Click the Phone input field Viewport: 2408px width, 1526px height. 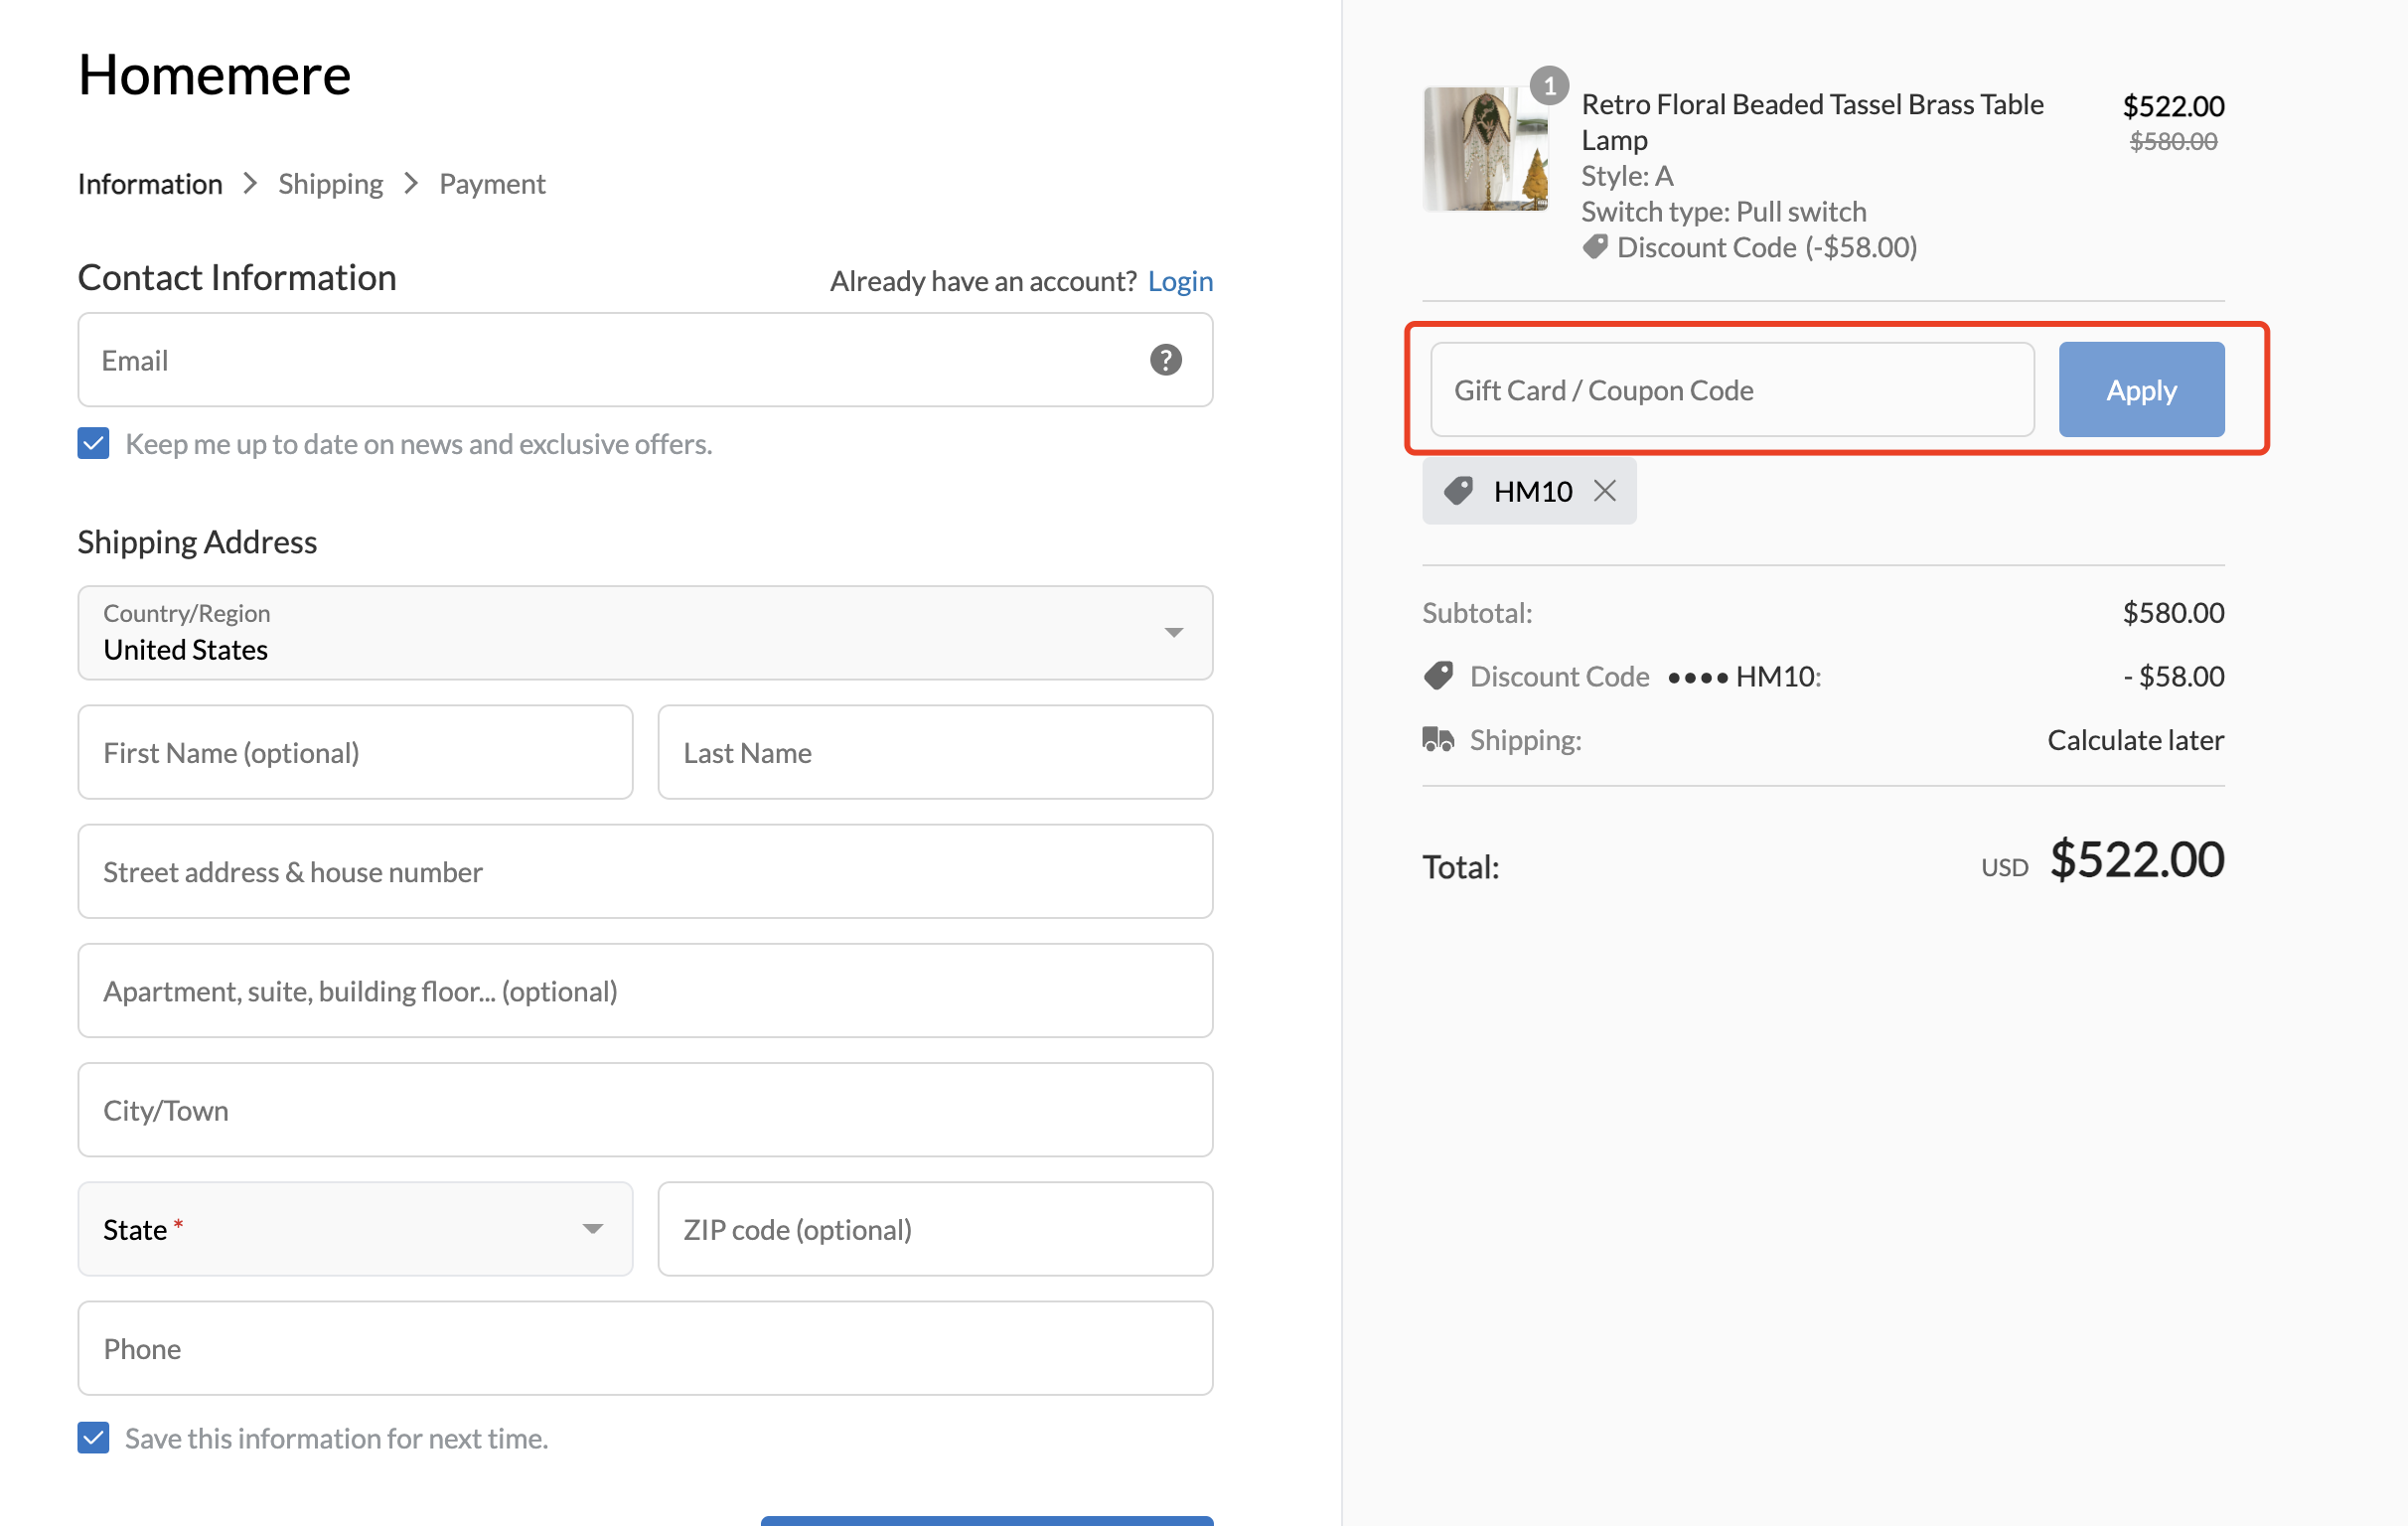[645, 1348]
